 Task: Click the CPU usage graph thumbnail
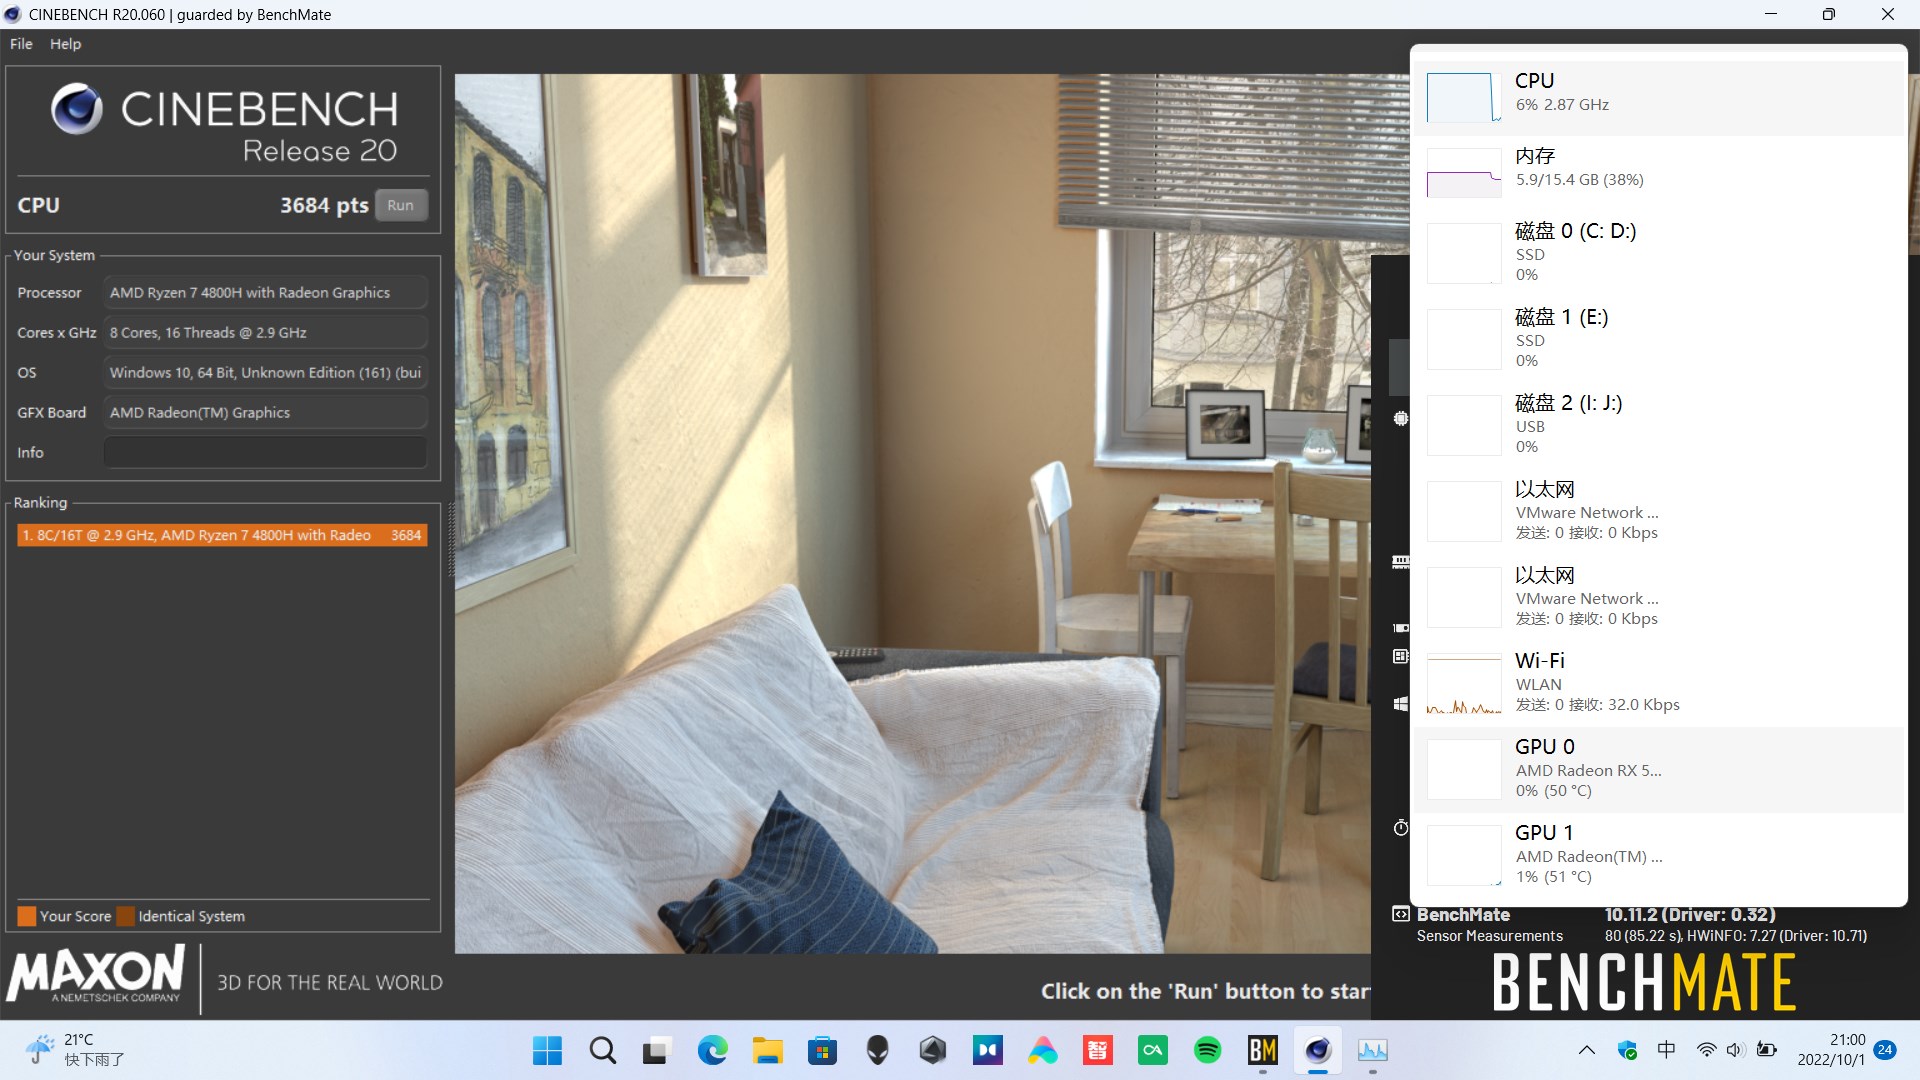1464,97
